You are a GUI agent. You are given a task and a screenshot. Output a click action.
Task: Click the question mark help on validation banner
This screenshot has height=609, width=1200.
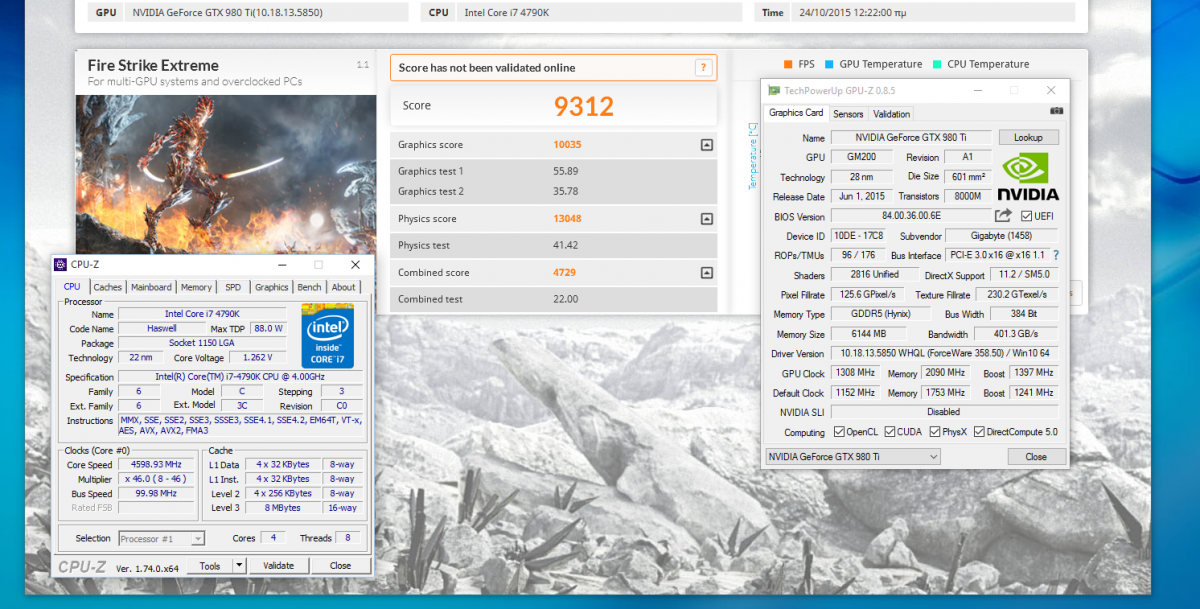pyautogui.click(x=703, y=68)
